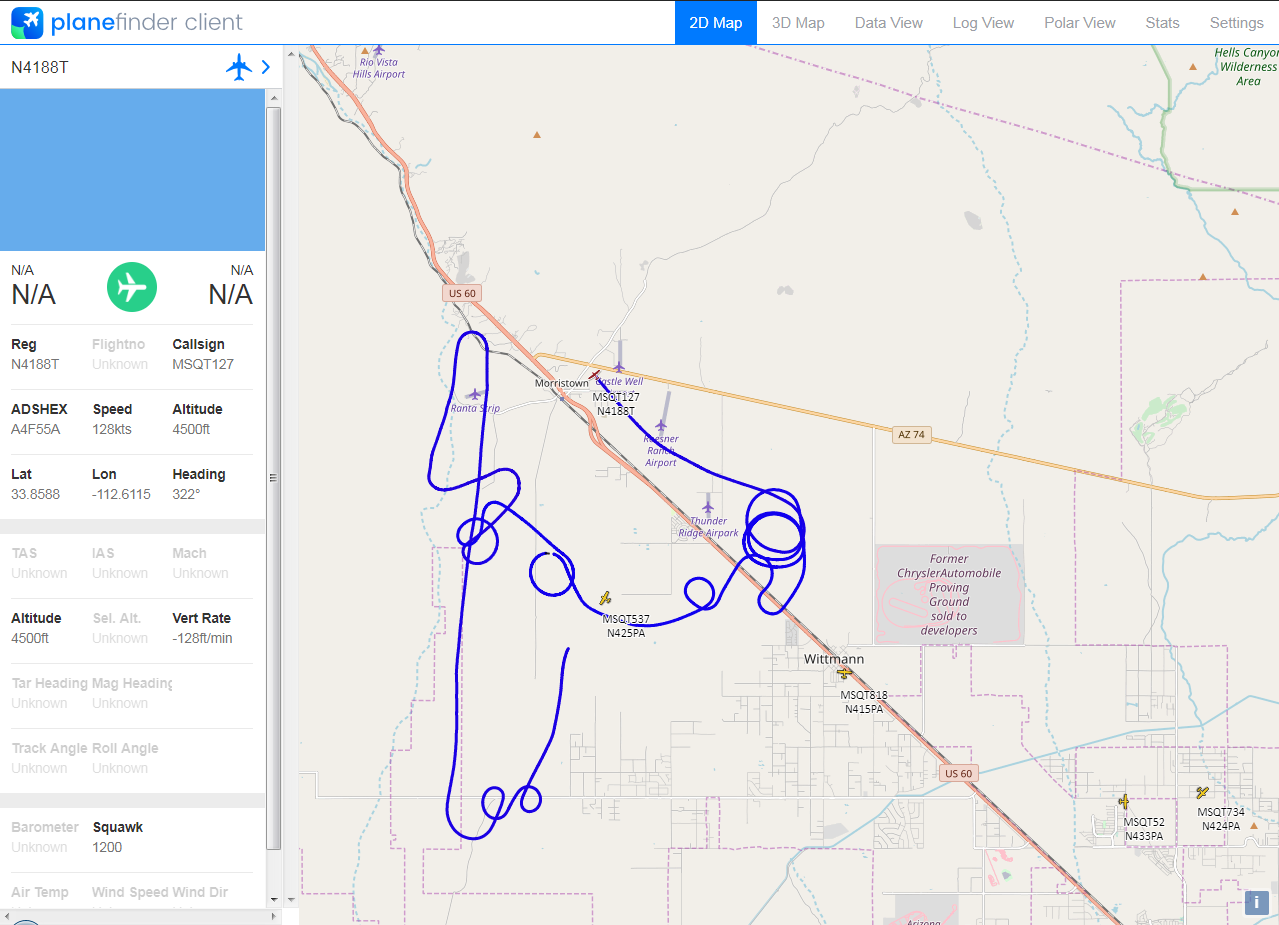Click the US 60 shield south of Wittmann
Screen dimensions: 1279x925
pos(957,773)
